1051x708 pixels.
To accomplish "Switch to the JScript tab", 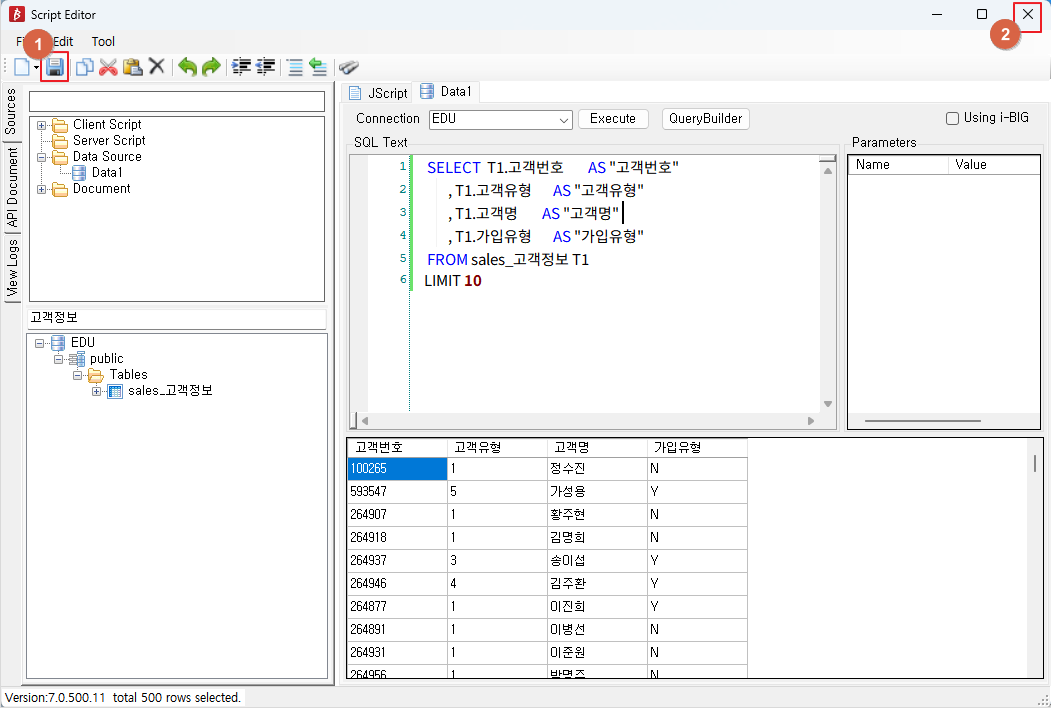I will click(x=379, y=93).
